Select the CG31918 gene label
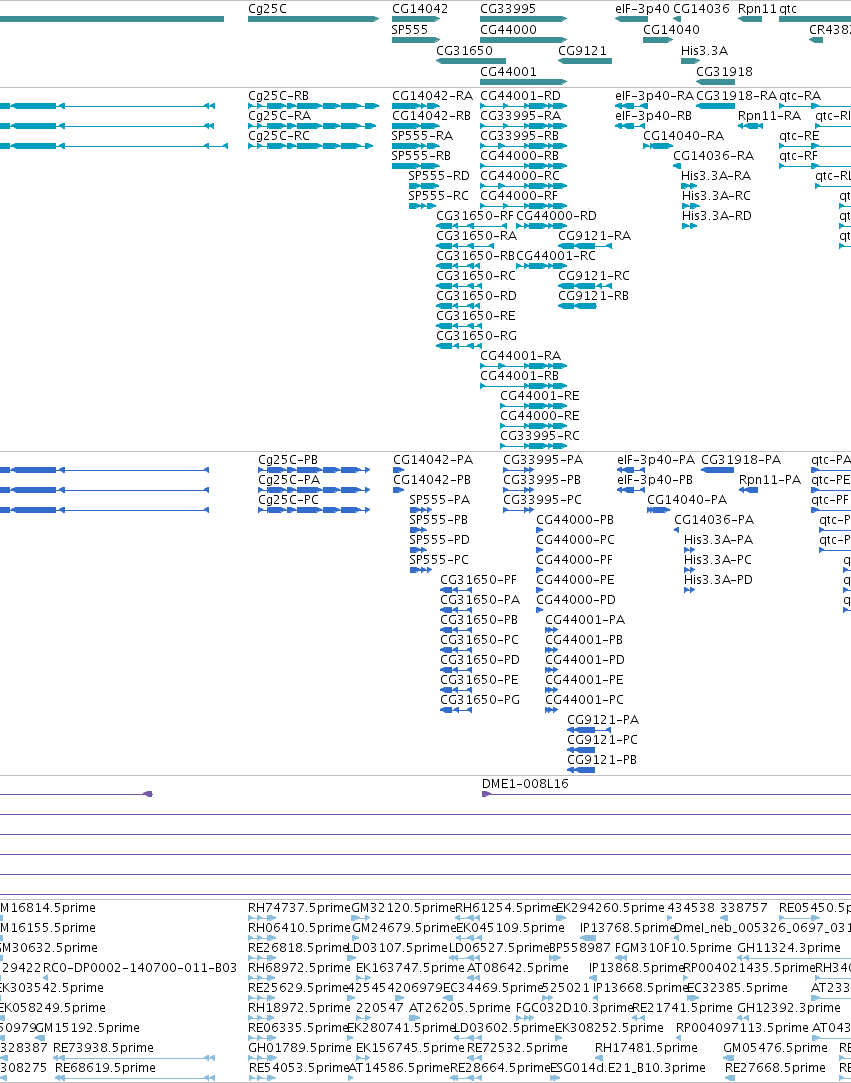851x1083 pixels. point(725,71)
